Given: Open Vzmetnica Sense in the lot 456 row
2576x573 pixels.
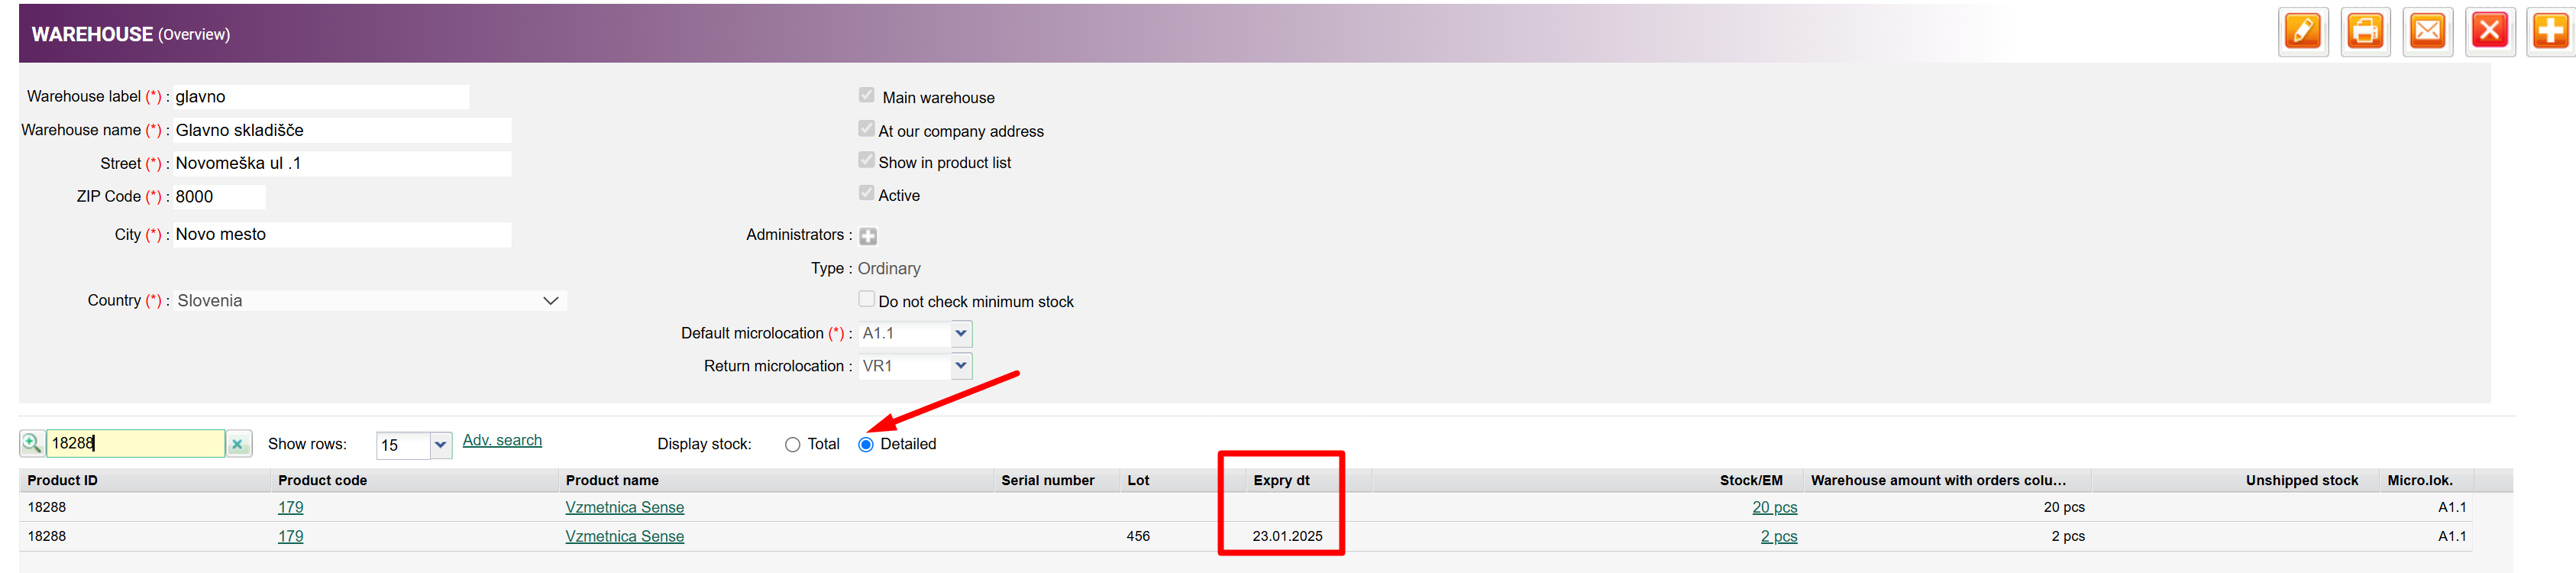Looking at the screenshot, I should coord(625,536).
